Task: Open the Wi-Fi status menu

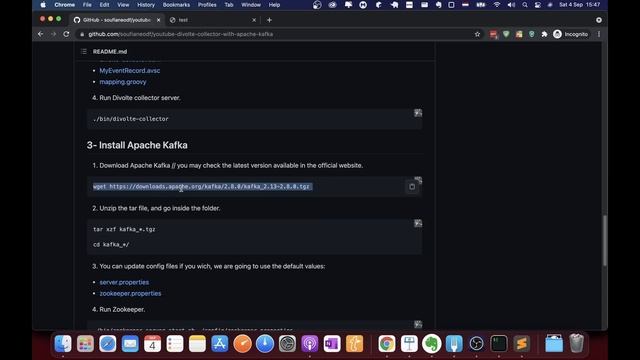Action: (x=497, y=5)
